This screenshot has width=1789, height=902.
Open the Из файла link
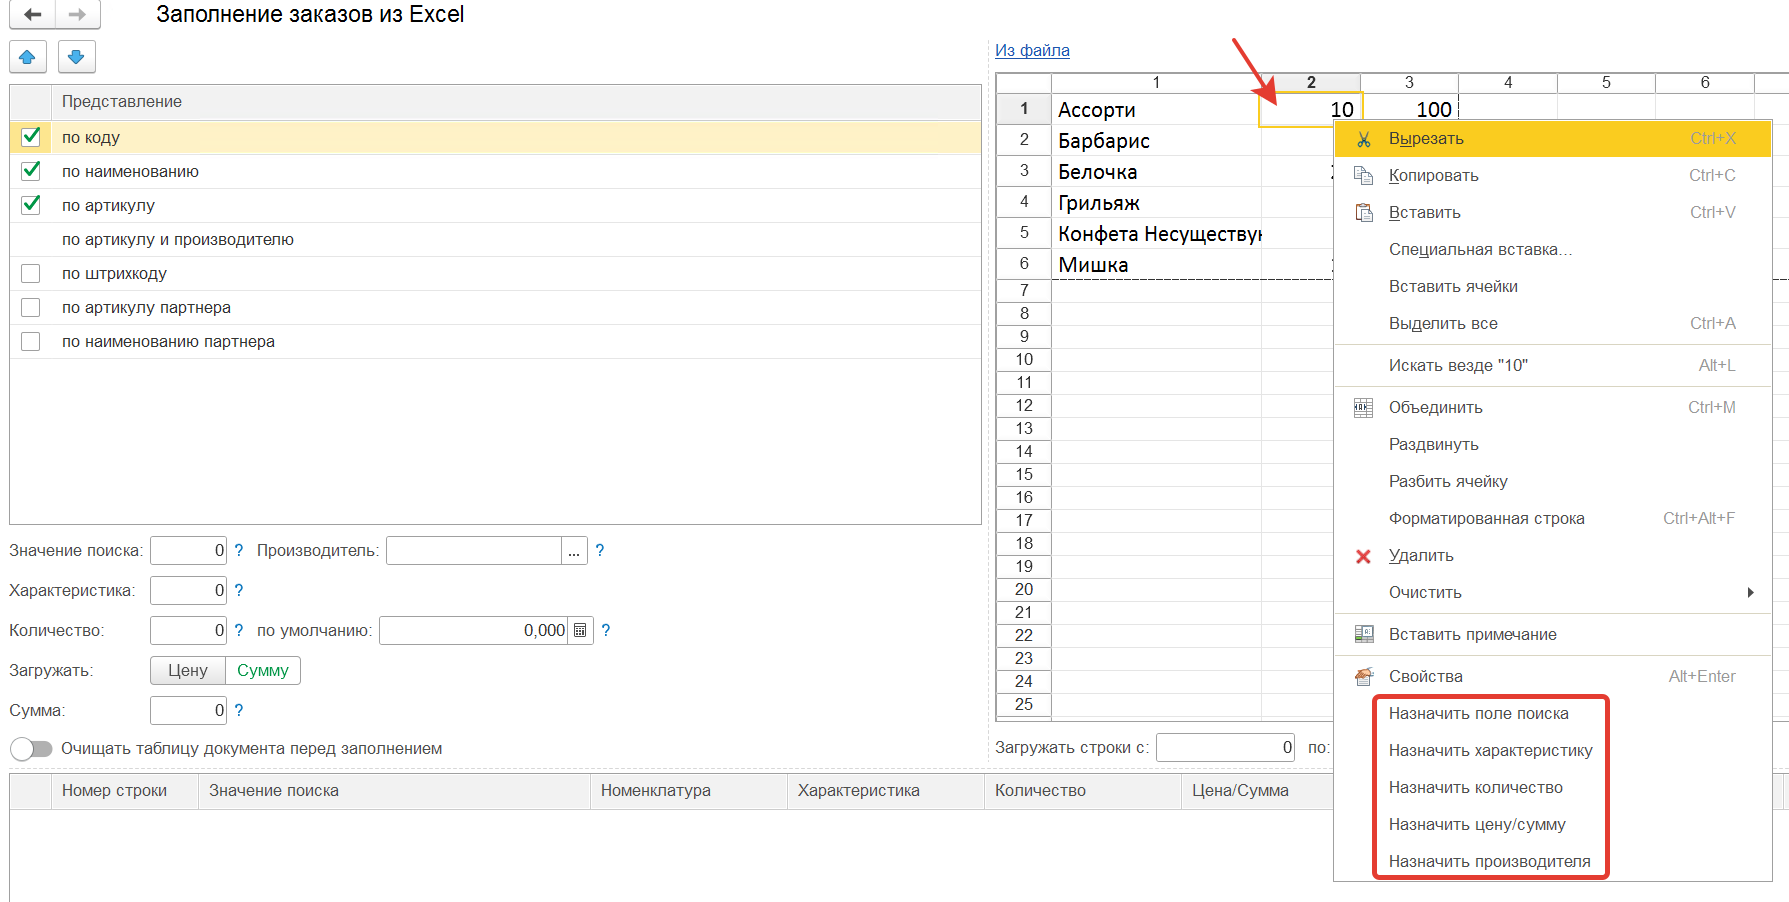1032,50
